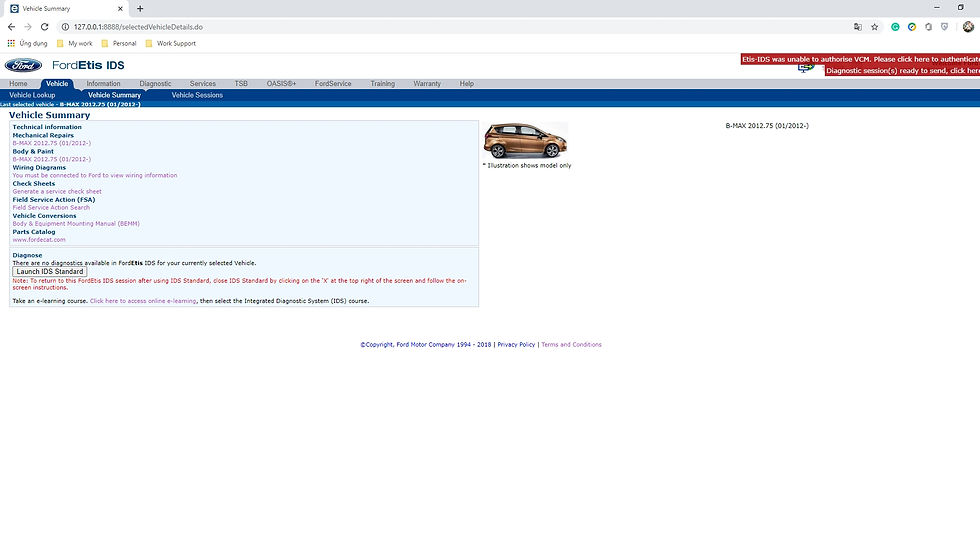Switch to Vehicle Lookup sub-tab
Image resolution: width=980 pixels, height=539 pixels.
point(32,95)
